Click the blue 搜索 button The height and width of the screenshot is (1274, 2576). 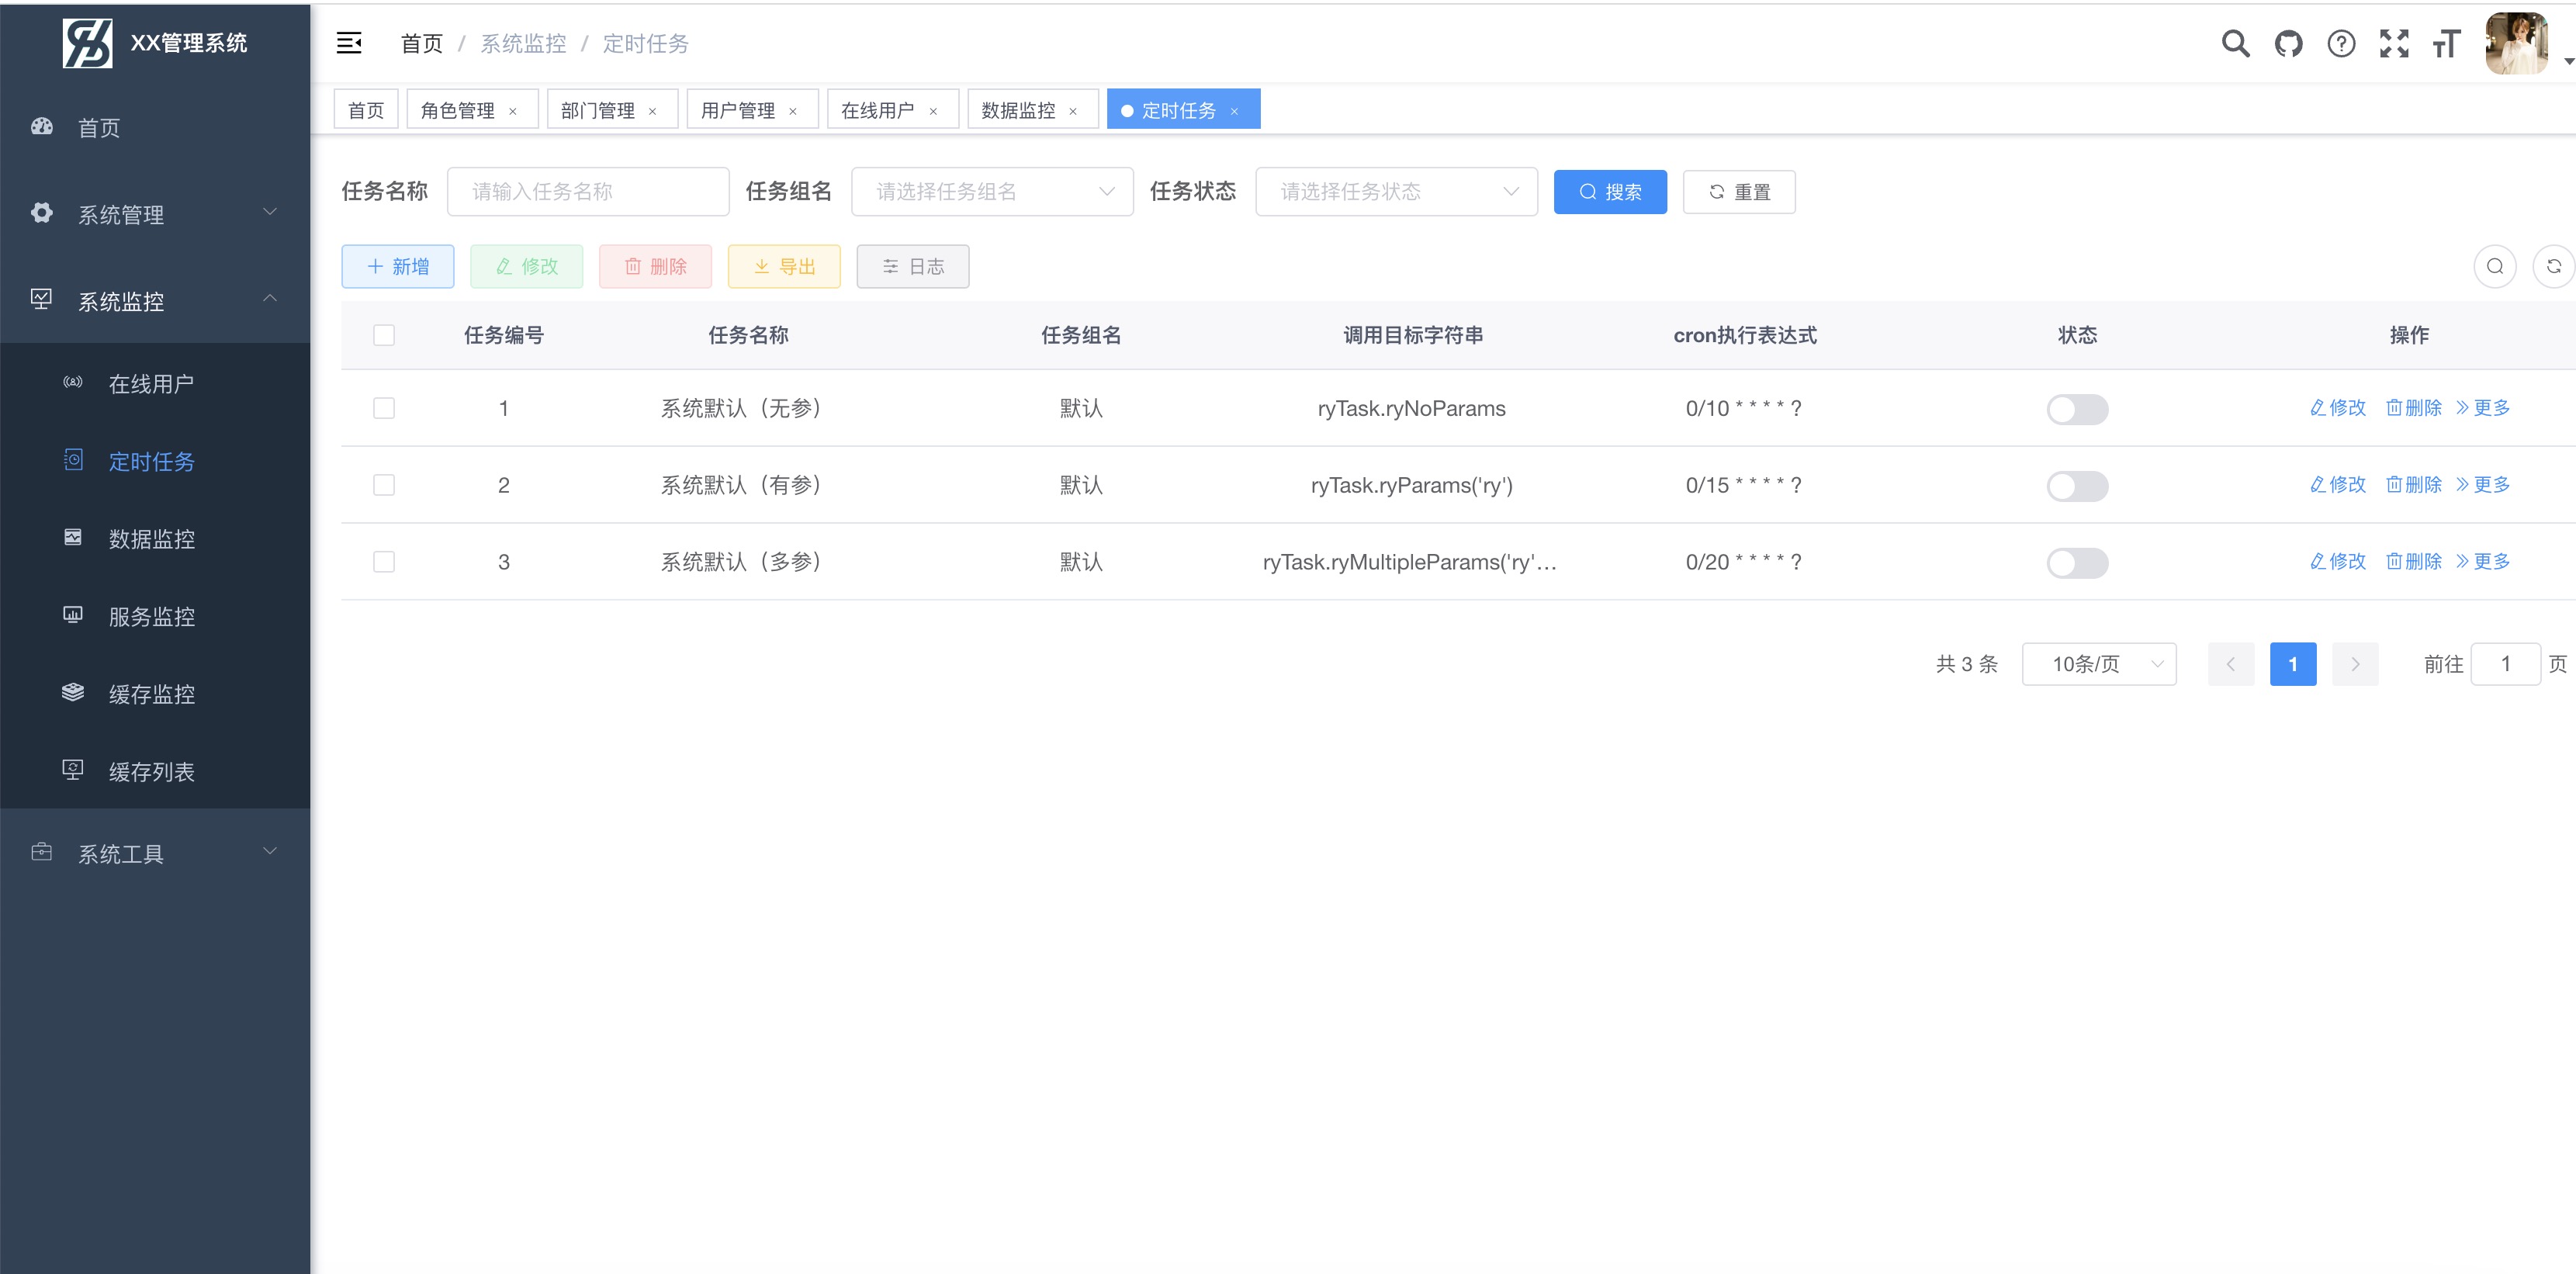click(1610, 191)
